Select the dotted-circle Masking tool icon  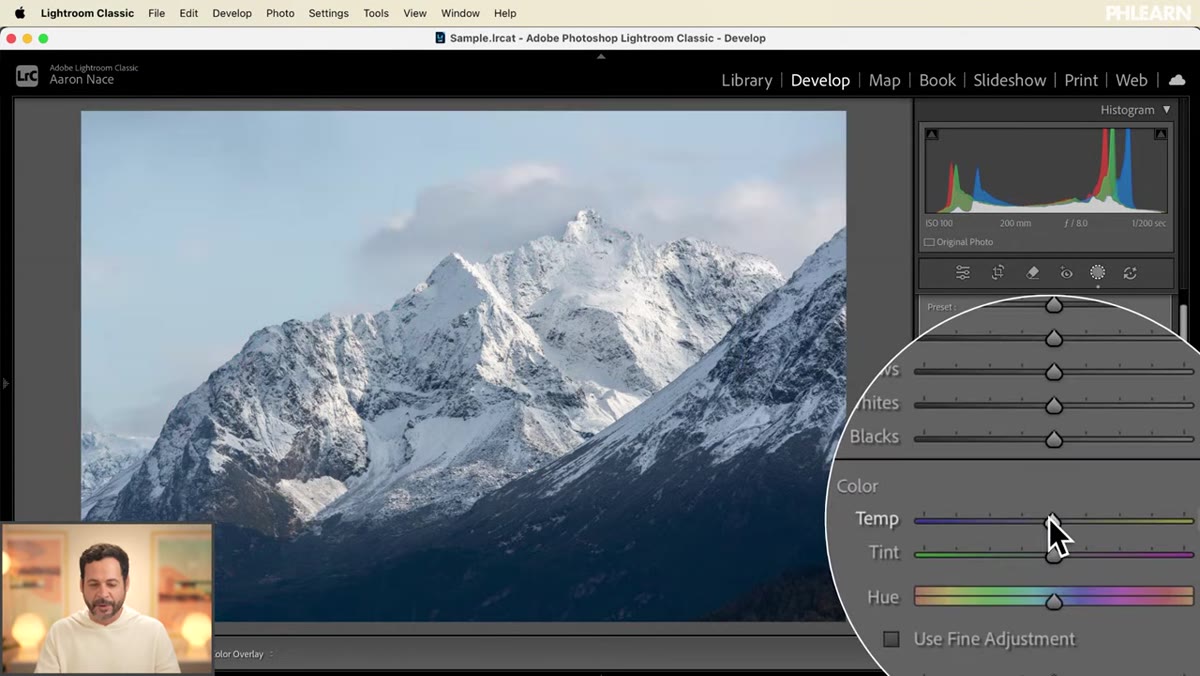pos(1097,273)
